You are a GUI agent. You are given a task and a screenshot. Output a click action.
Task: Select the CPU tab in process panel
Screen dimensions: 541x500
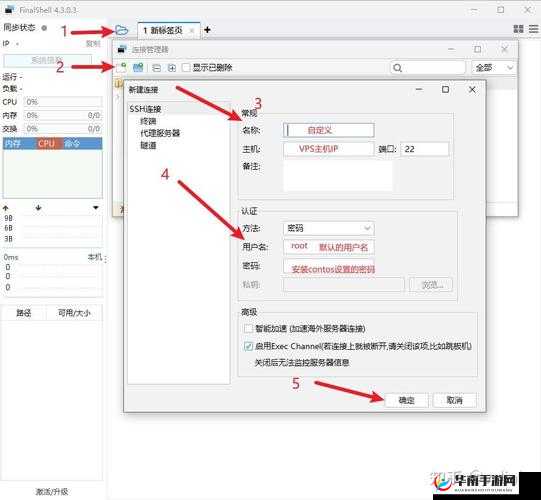pos(46,144)
